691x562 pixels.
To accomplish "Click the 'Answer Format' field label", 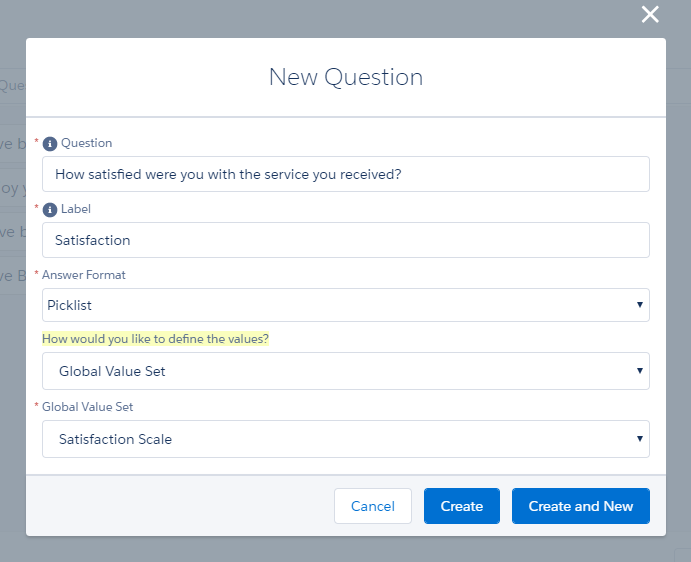I will (x=84, y=275).
